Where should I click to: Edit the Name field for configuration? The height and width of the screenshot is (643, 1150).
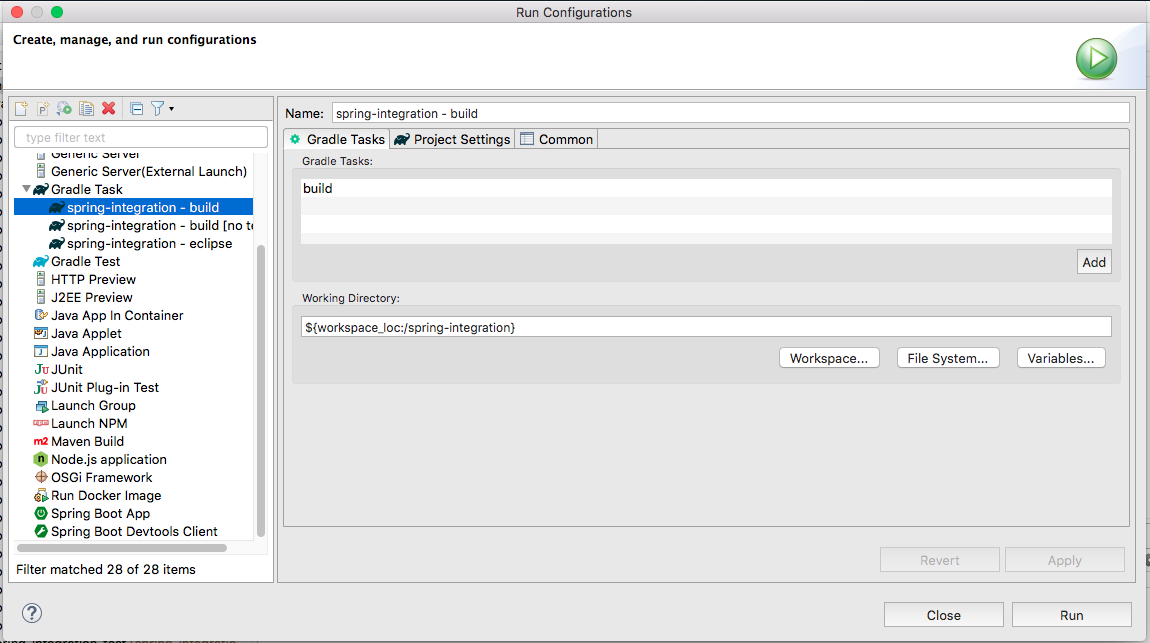730,113
